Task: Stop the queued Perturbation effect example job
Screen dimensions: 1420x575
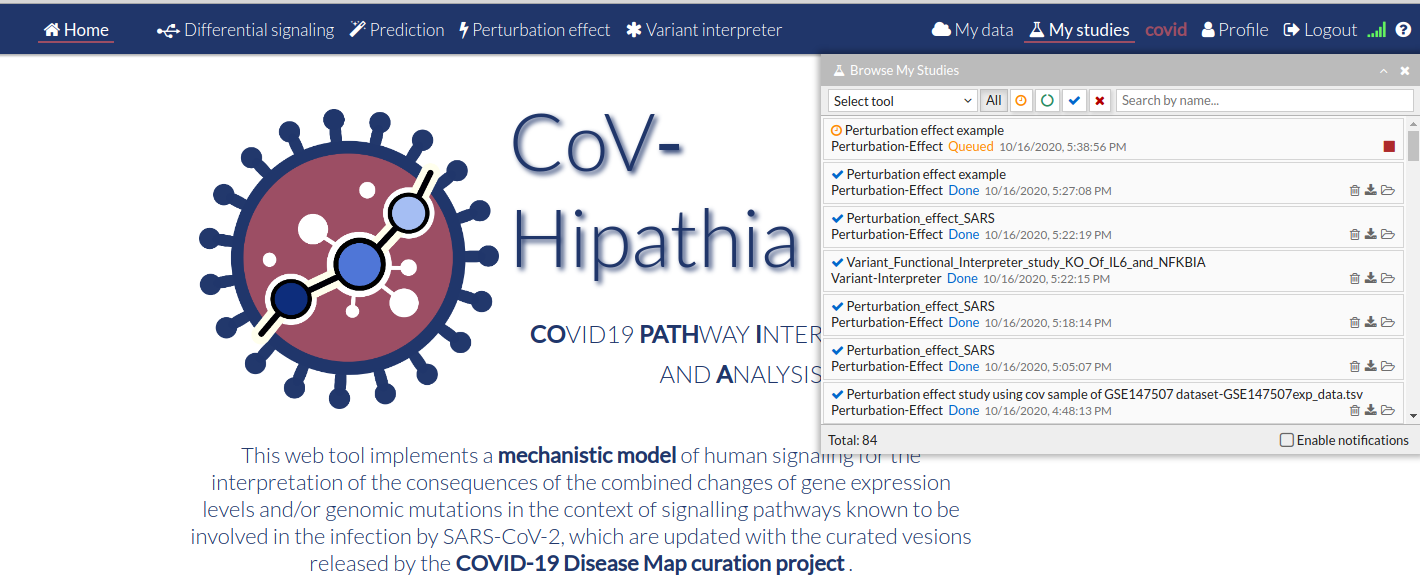Action: point(1389,147)
